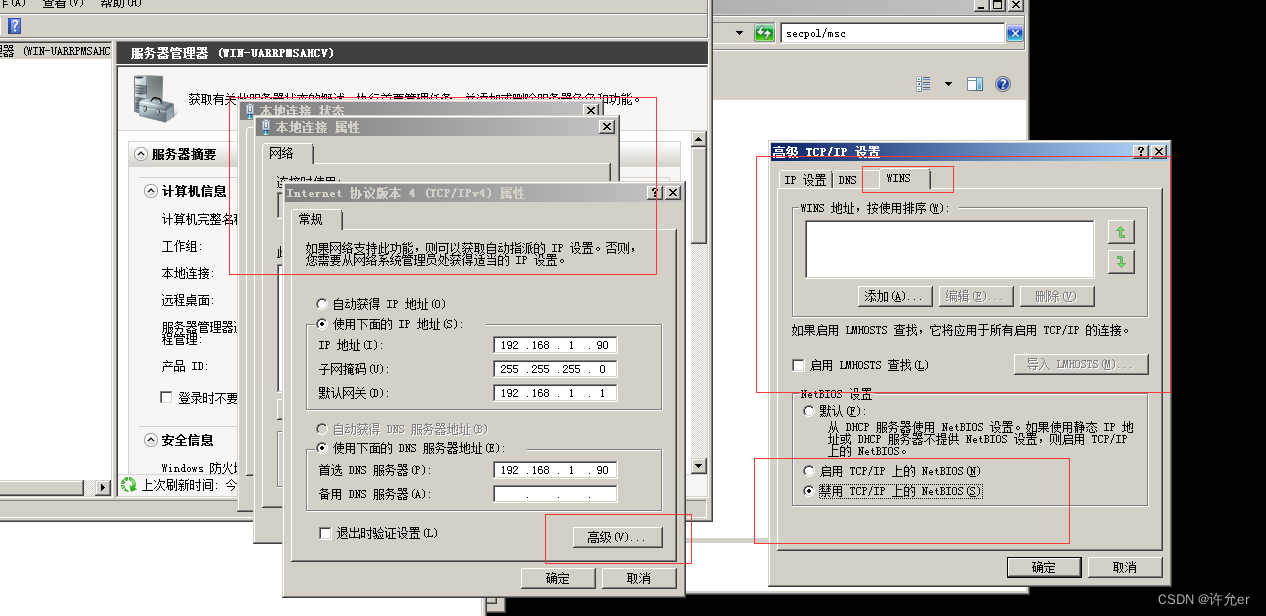Move WINS address down with green arrow
Screen dimensions: 1266x616
coord(1121,262)
